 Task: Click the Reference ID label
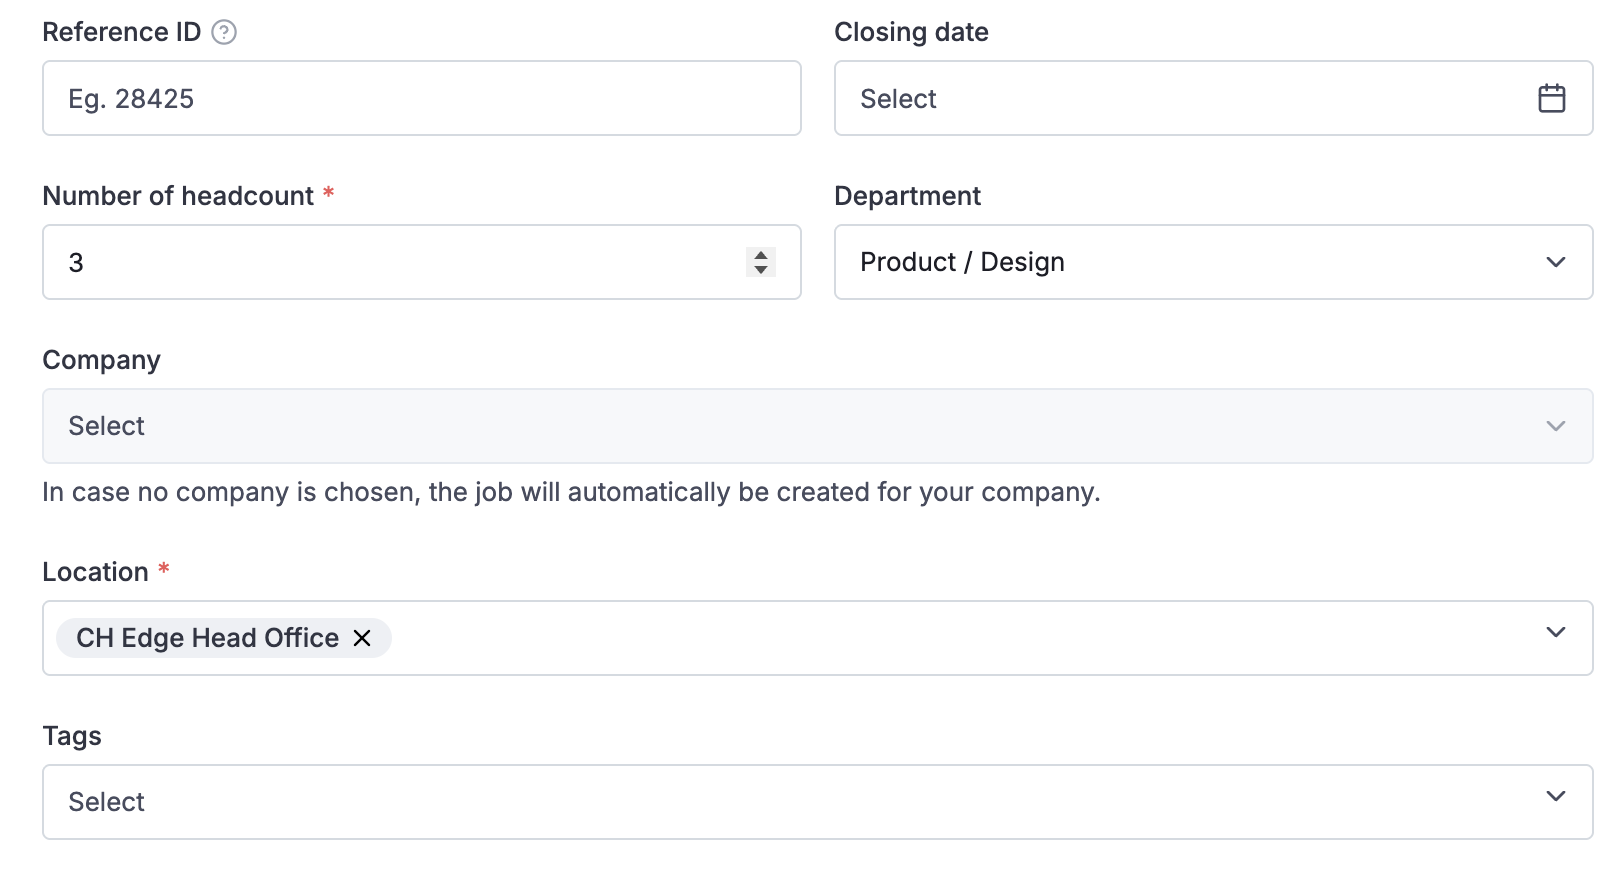[121, 32]
